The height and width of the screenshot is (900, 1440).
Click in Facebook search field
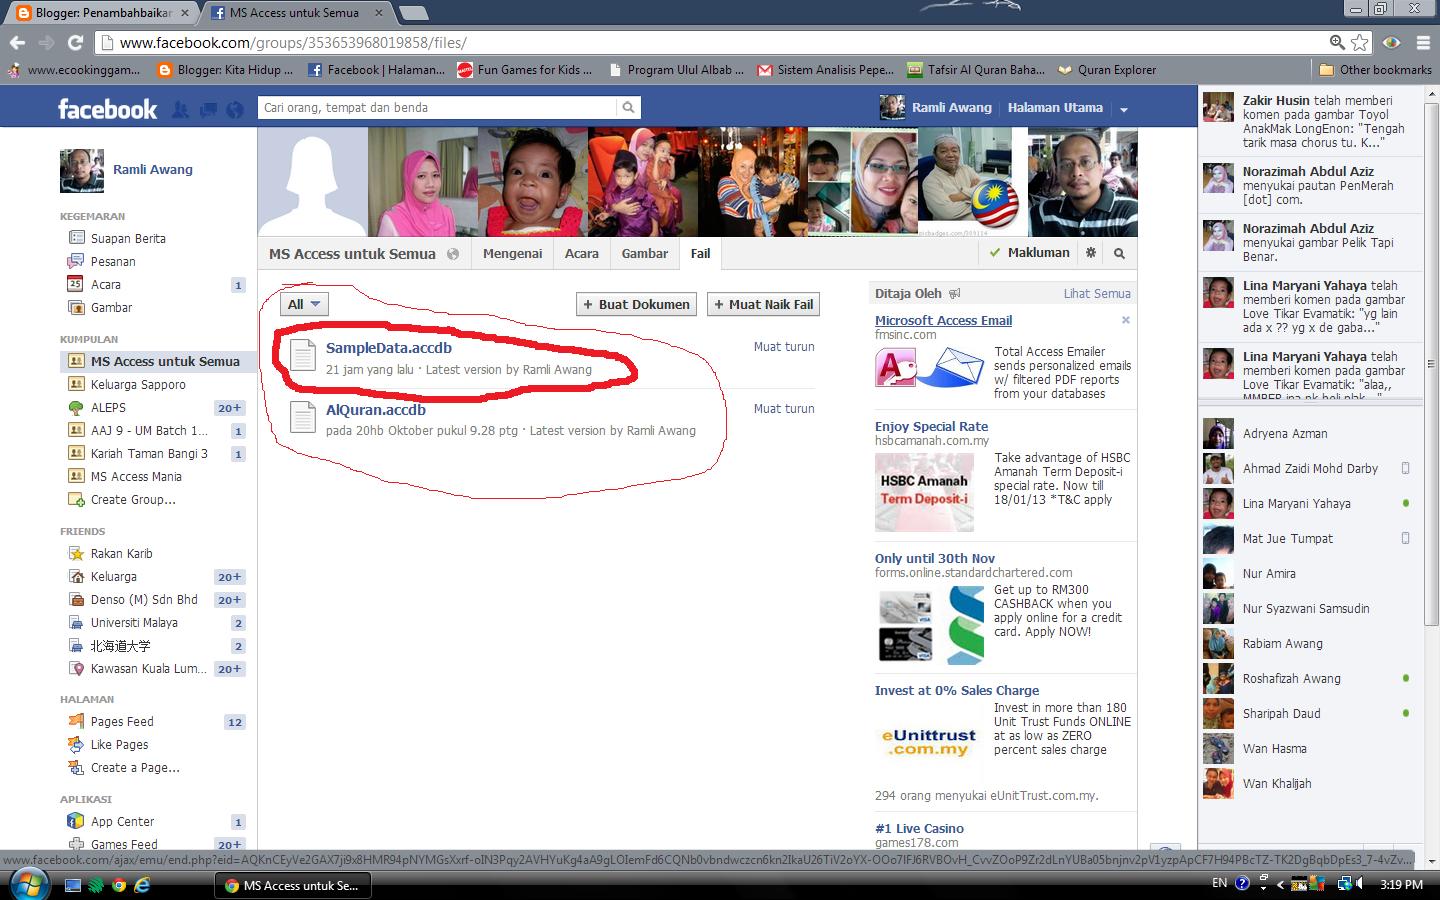tap(437, 108)
